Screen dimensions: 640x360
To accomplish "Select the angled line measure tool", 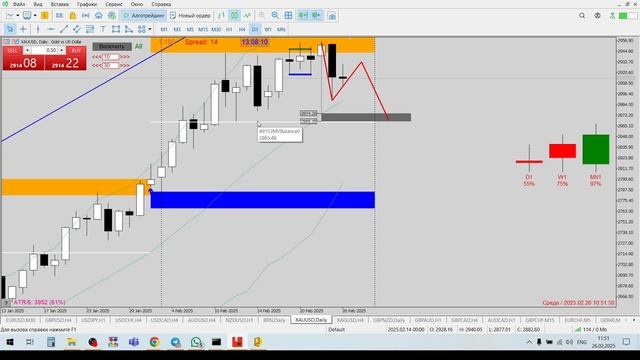I will coord(129,29).
